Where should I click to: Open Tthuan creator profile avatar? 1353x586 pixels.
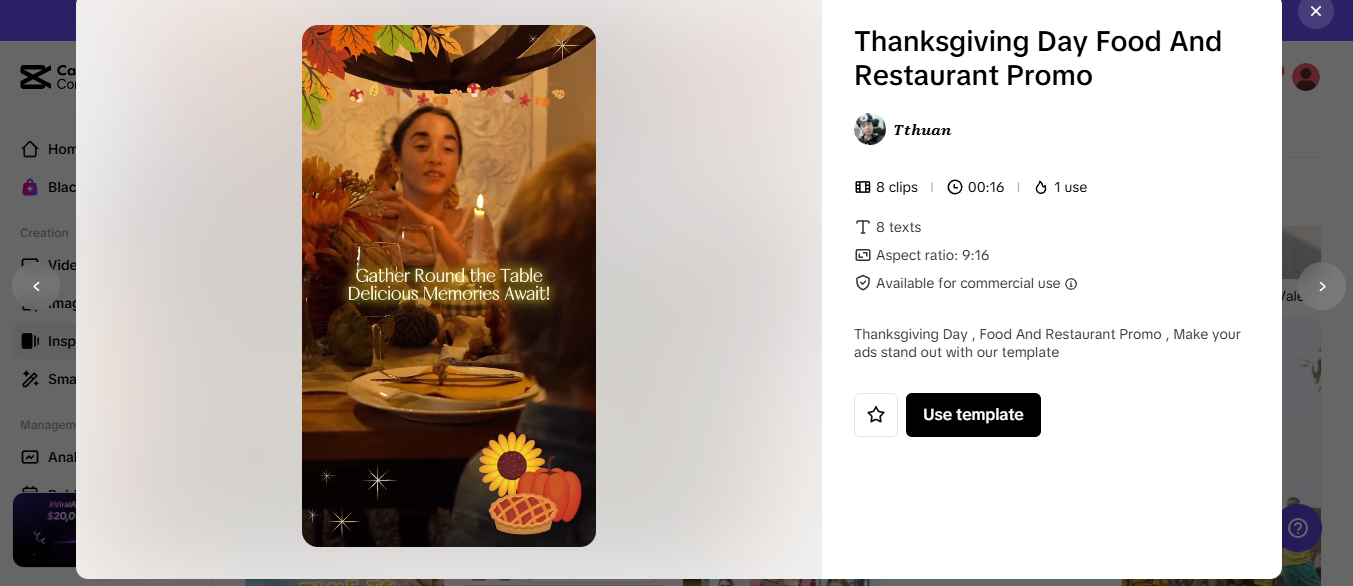coord(870,129)
